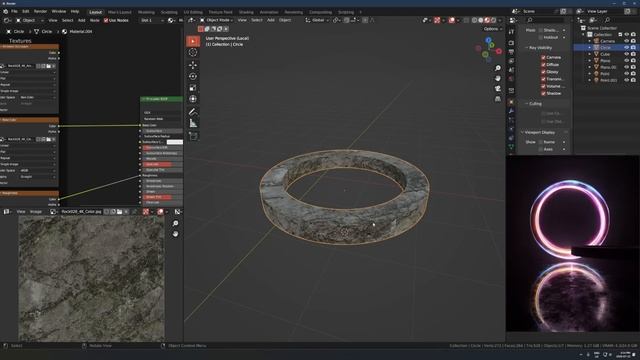Open the File menu
Viewport: 640px width, 360px height.
(14, 12)
